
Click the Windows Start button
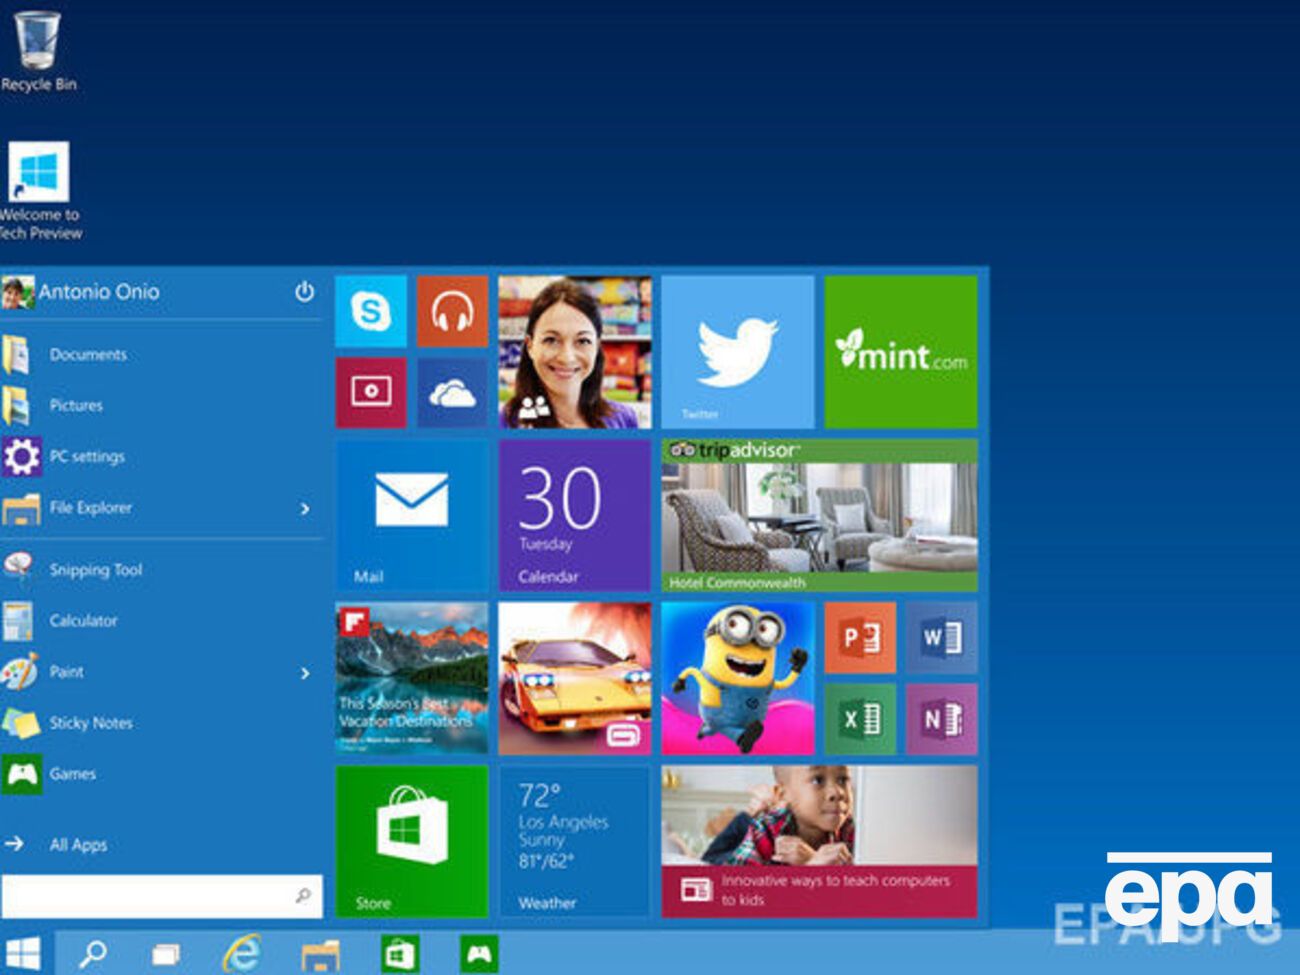pyautogui.click(x=23, y=953)
